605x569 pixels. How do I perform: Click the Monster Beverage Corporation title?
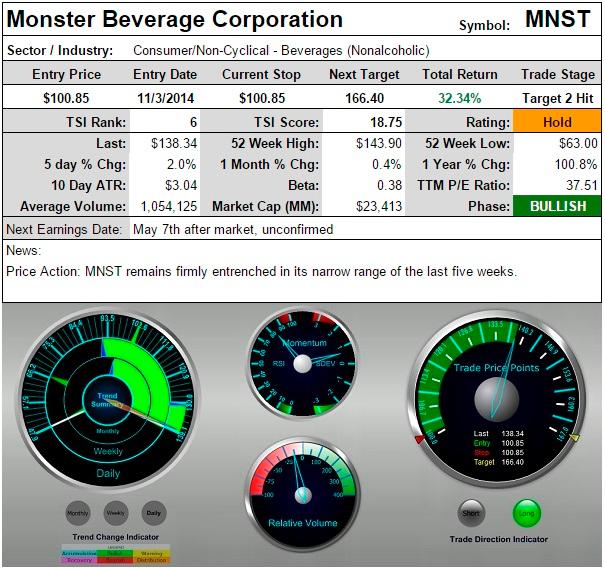point(175,19)
